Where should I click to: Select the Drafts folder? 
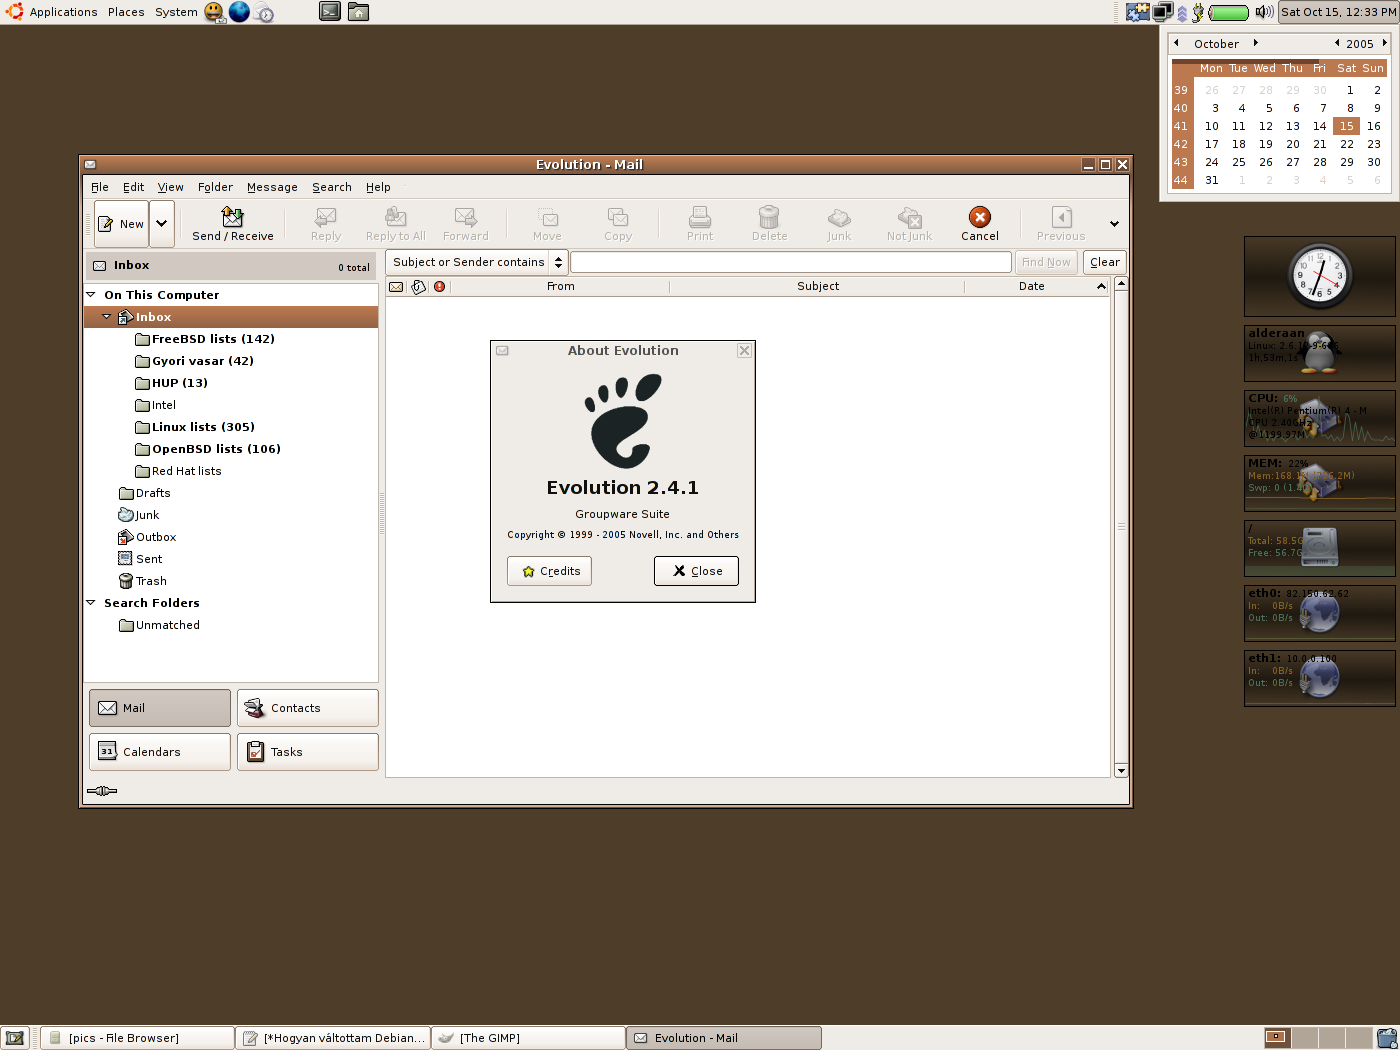coord(153,493)
